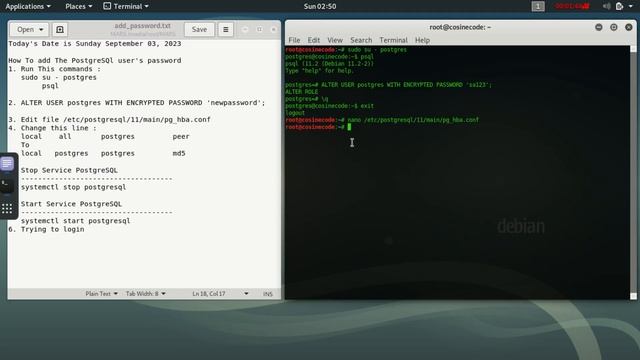Image resolution: width=640 pixels, height=360 pixels.
Task: Maximize the root@cosinecode terminal window
Action: point(613,27)
